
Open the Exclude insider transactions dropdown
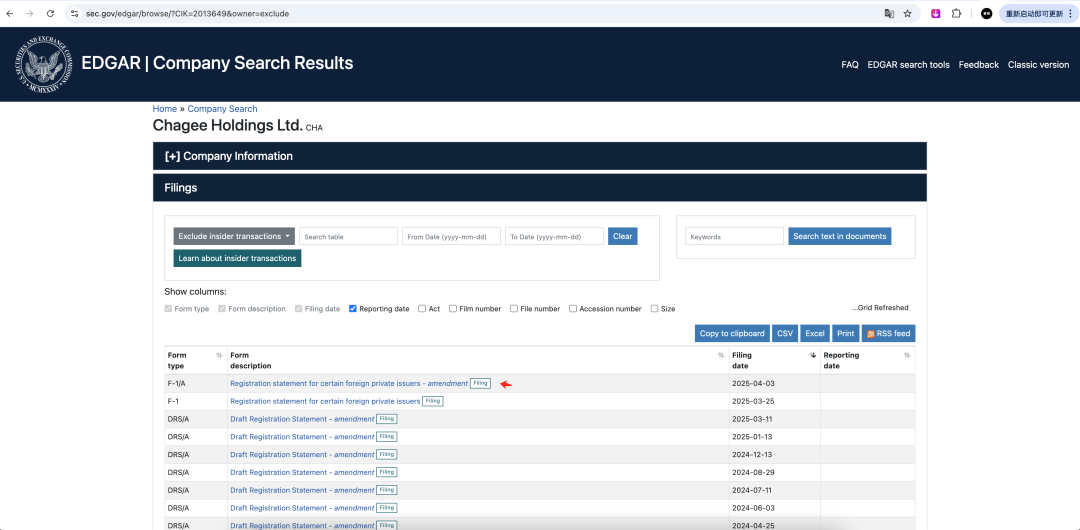(234, 236)
